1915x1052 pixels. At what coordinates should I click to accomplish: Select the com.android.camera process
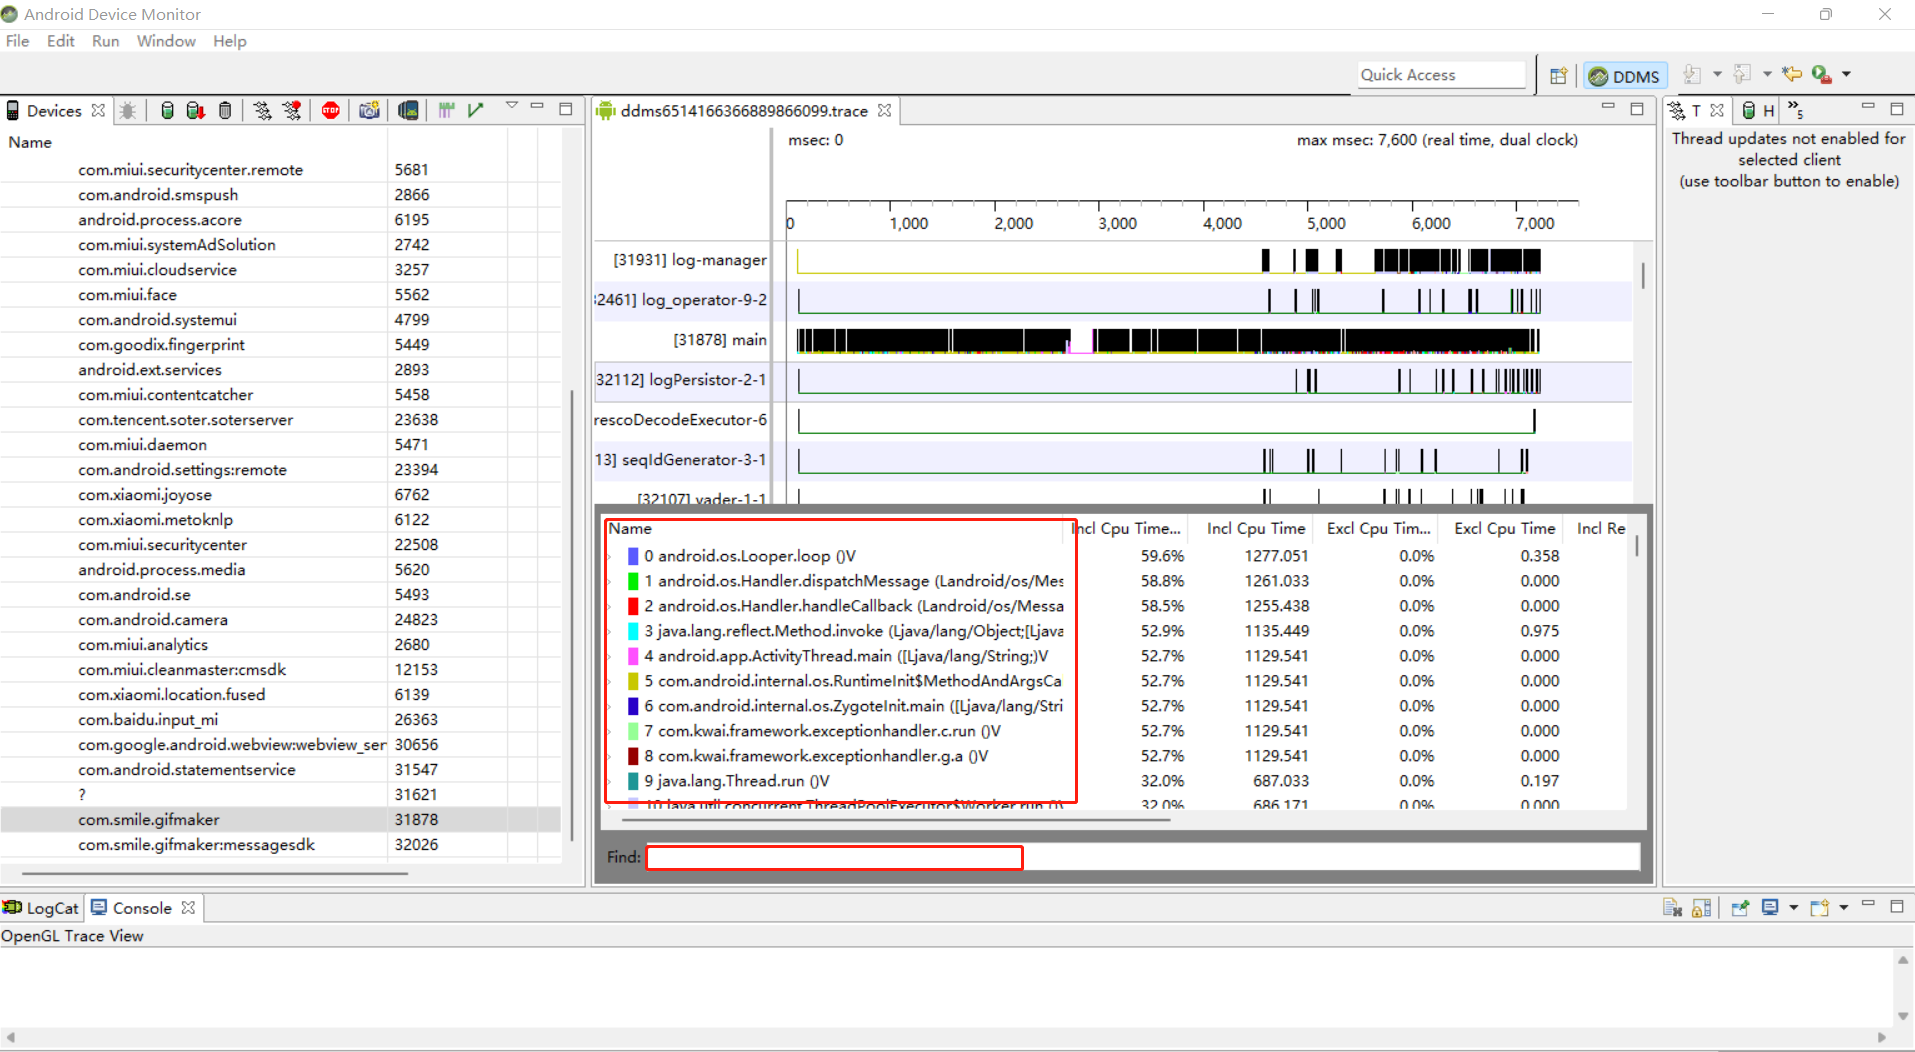click(x=280, y=619)
